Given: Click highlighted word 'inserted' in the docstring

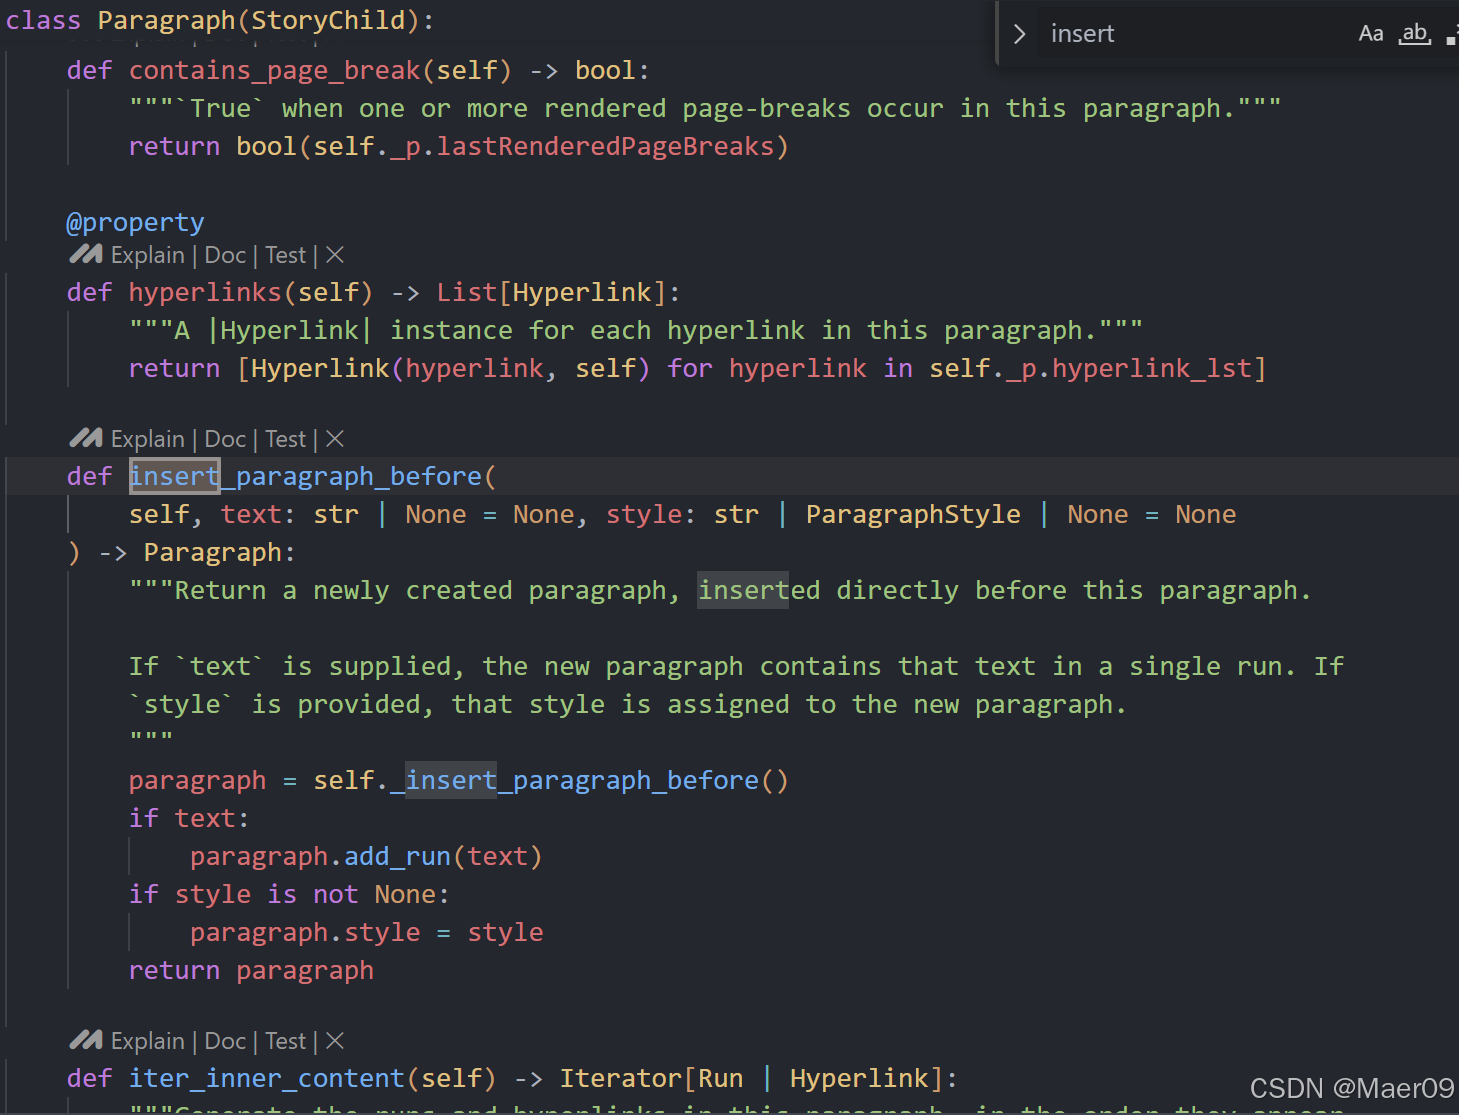Looking at the screenshot, I should point(759,591).
